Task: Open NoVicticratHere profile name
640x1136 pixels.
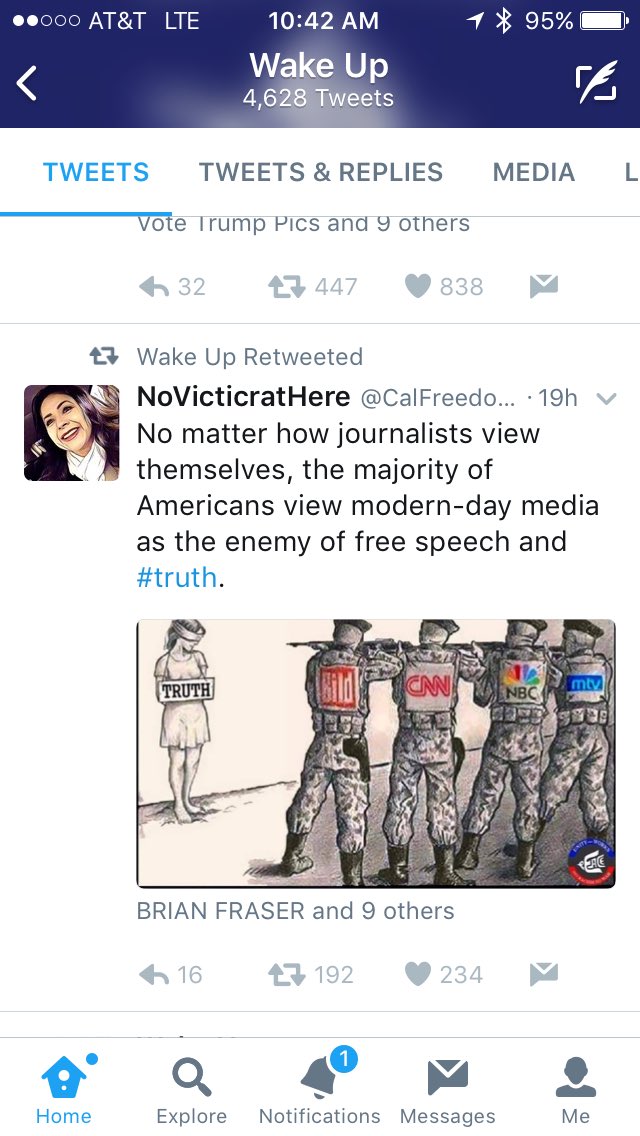Action: [244, 396]
